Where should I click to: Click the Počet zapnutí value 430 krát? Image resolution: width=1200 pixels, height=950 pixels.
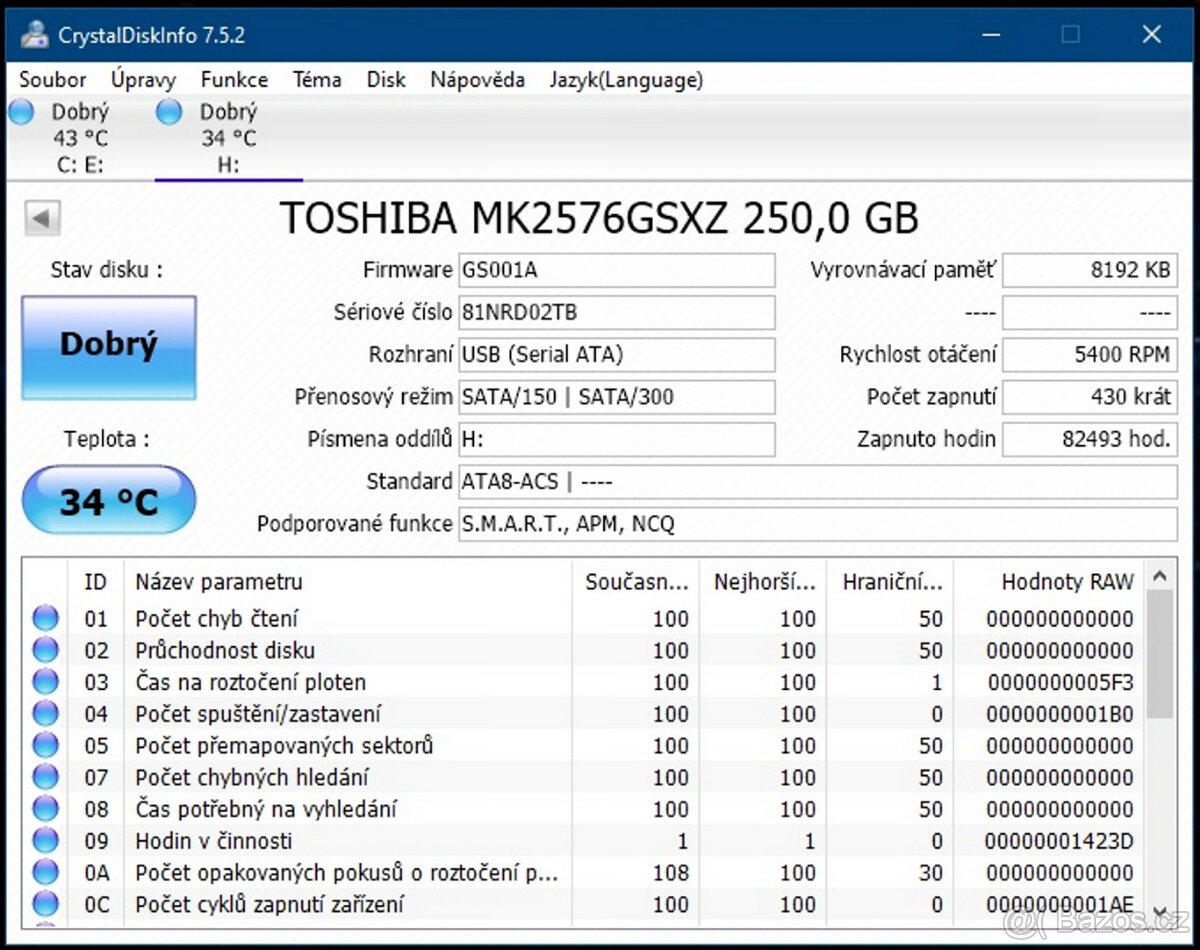(x=1090, y=397)
